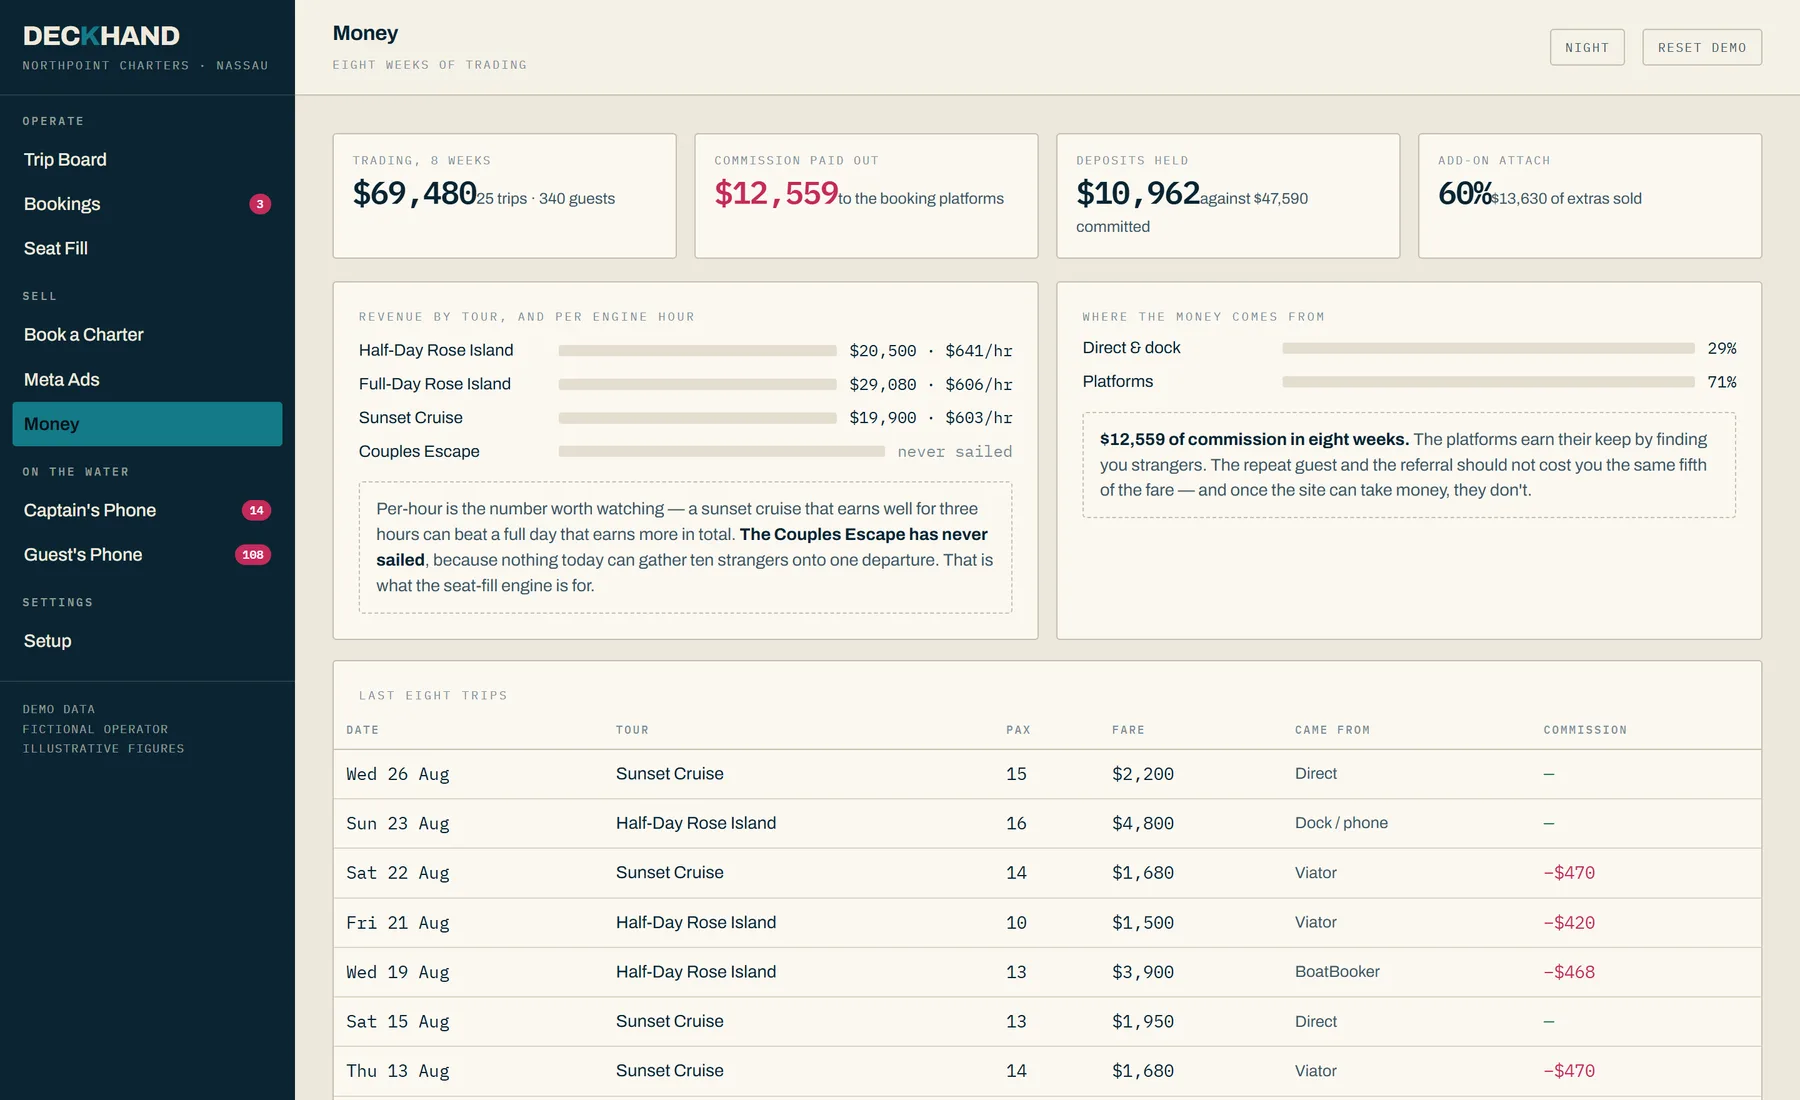Switch to Night mode
This screenshot has height=1100, width=1800.
click(x=1587, y=47)
